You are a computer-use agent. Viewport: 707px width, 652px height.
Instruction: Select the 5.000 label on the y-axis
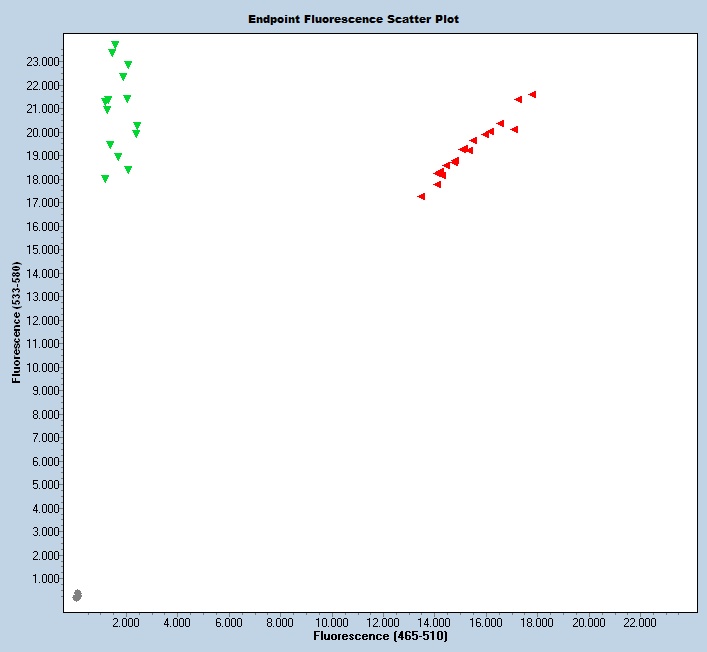point(46,485)
